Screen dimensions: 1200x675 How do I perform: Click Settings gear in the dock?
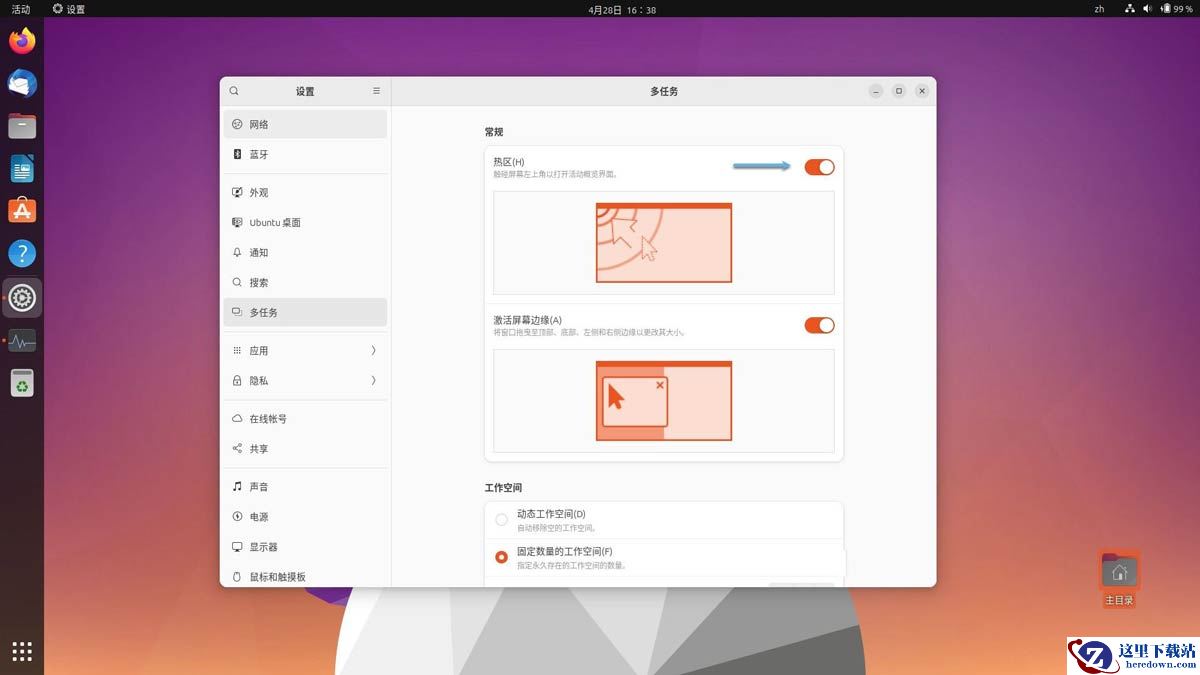tap(22, 297)
